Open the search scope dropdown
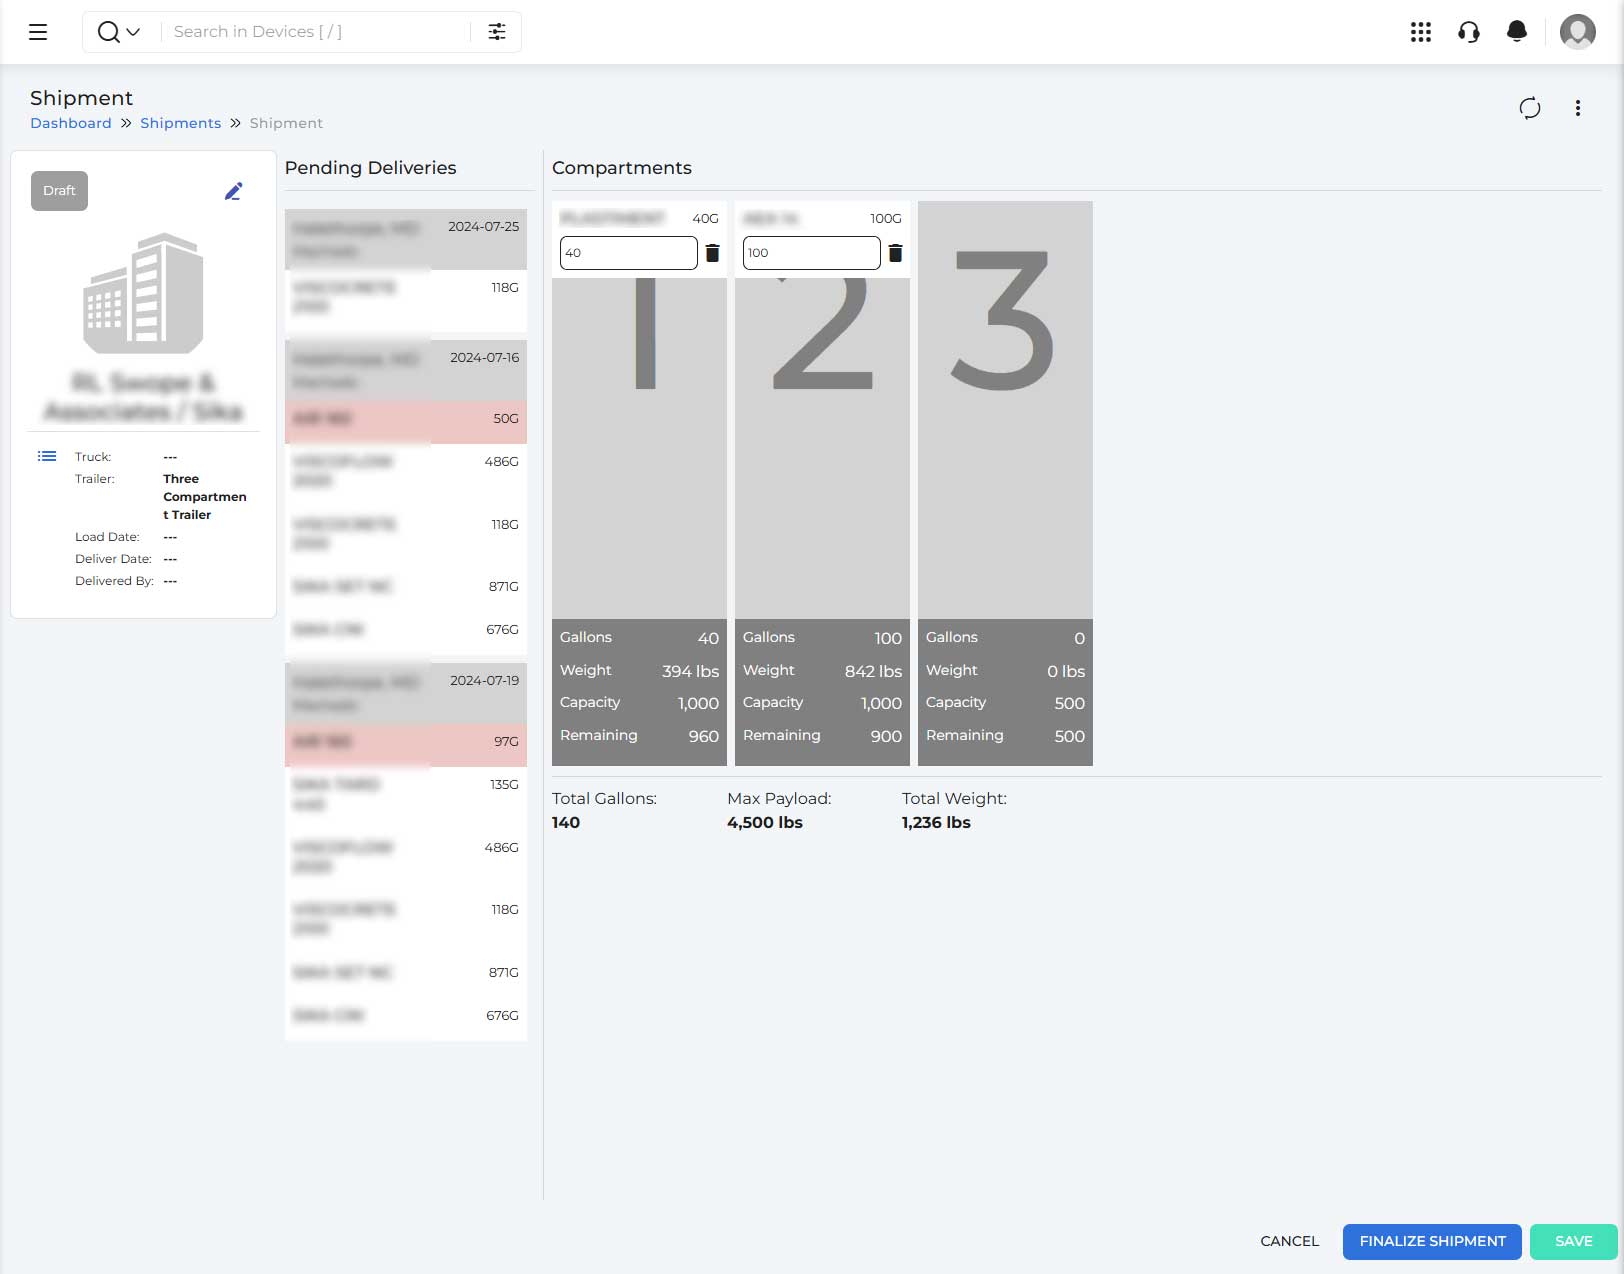The height and width of the screenshot is (1274, 1624). pos(119,32)
